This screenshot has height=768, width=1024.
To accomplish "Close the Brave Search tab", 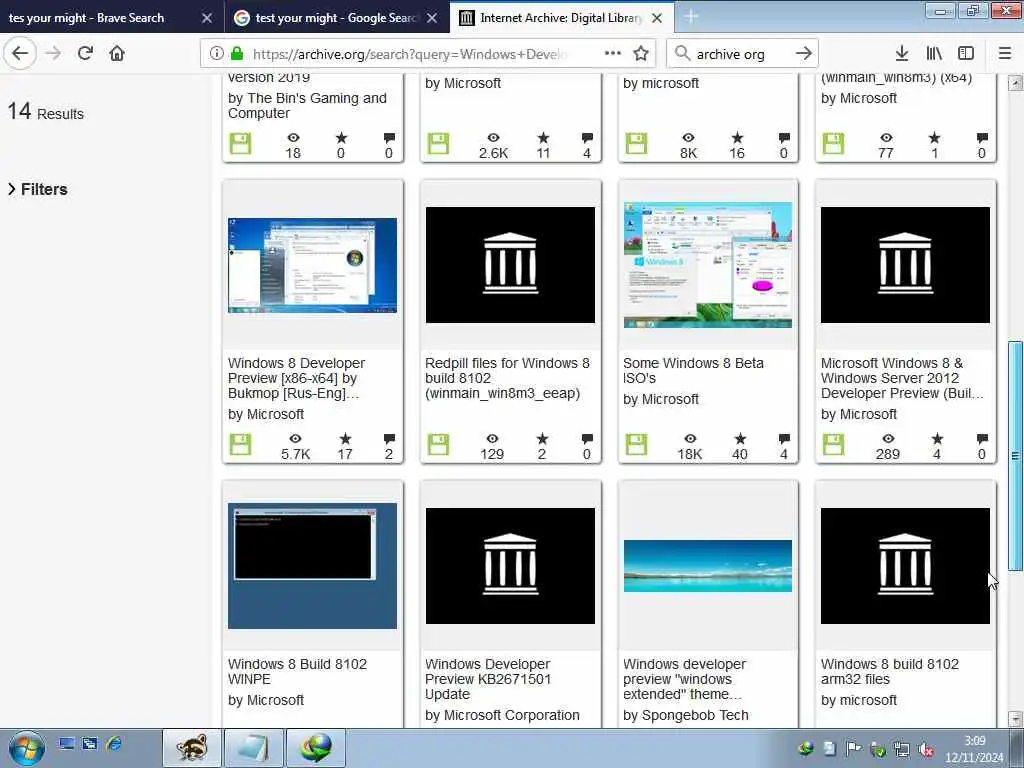I will pos(206,18).
